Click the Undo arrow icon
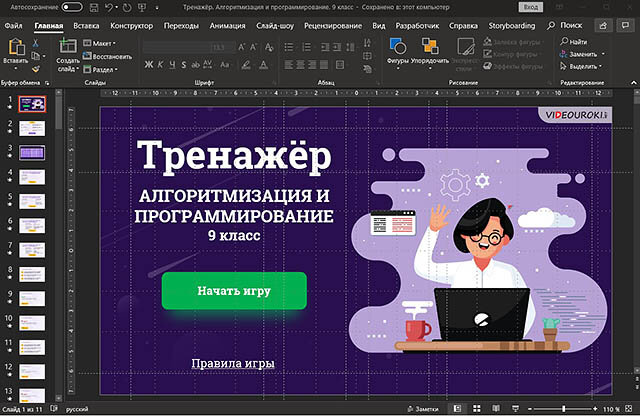 coord(108,7)
